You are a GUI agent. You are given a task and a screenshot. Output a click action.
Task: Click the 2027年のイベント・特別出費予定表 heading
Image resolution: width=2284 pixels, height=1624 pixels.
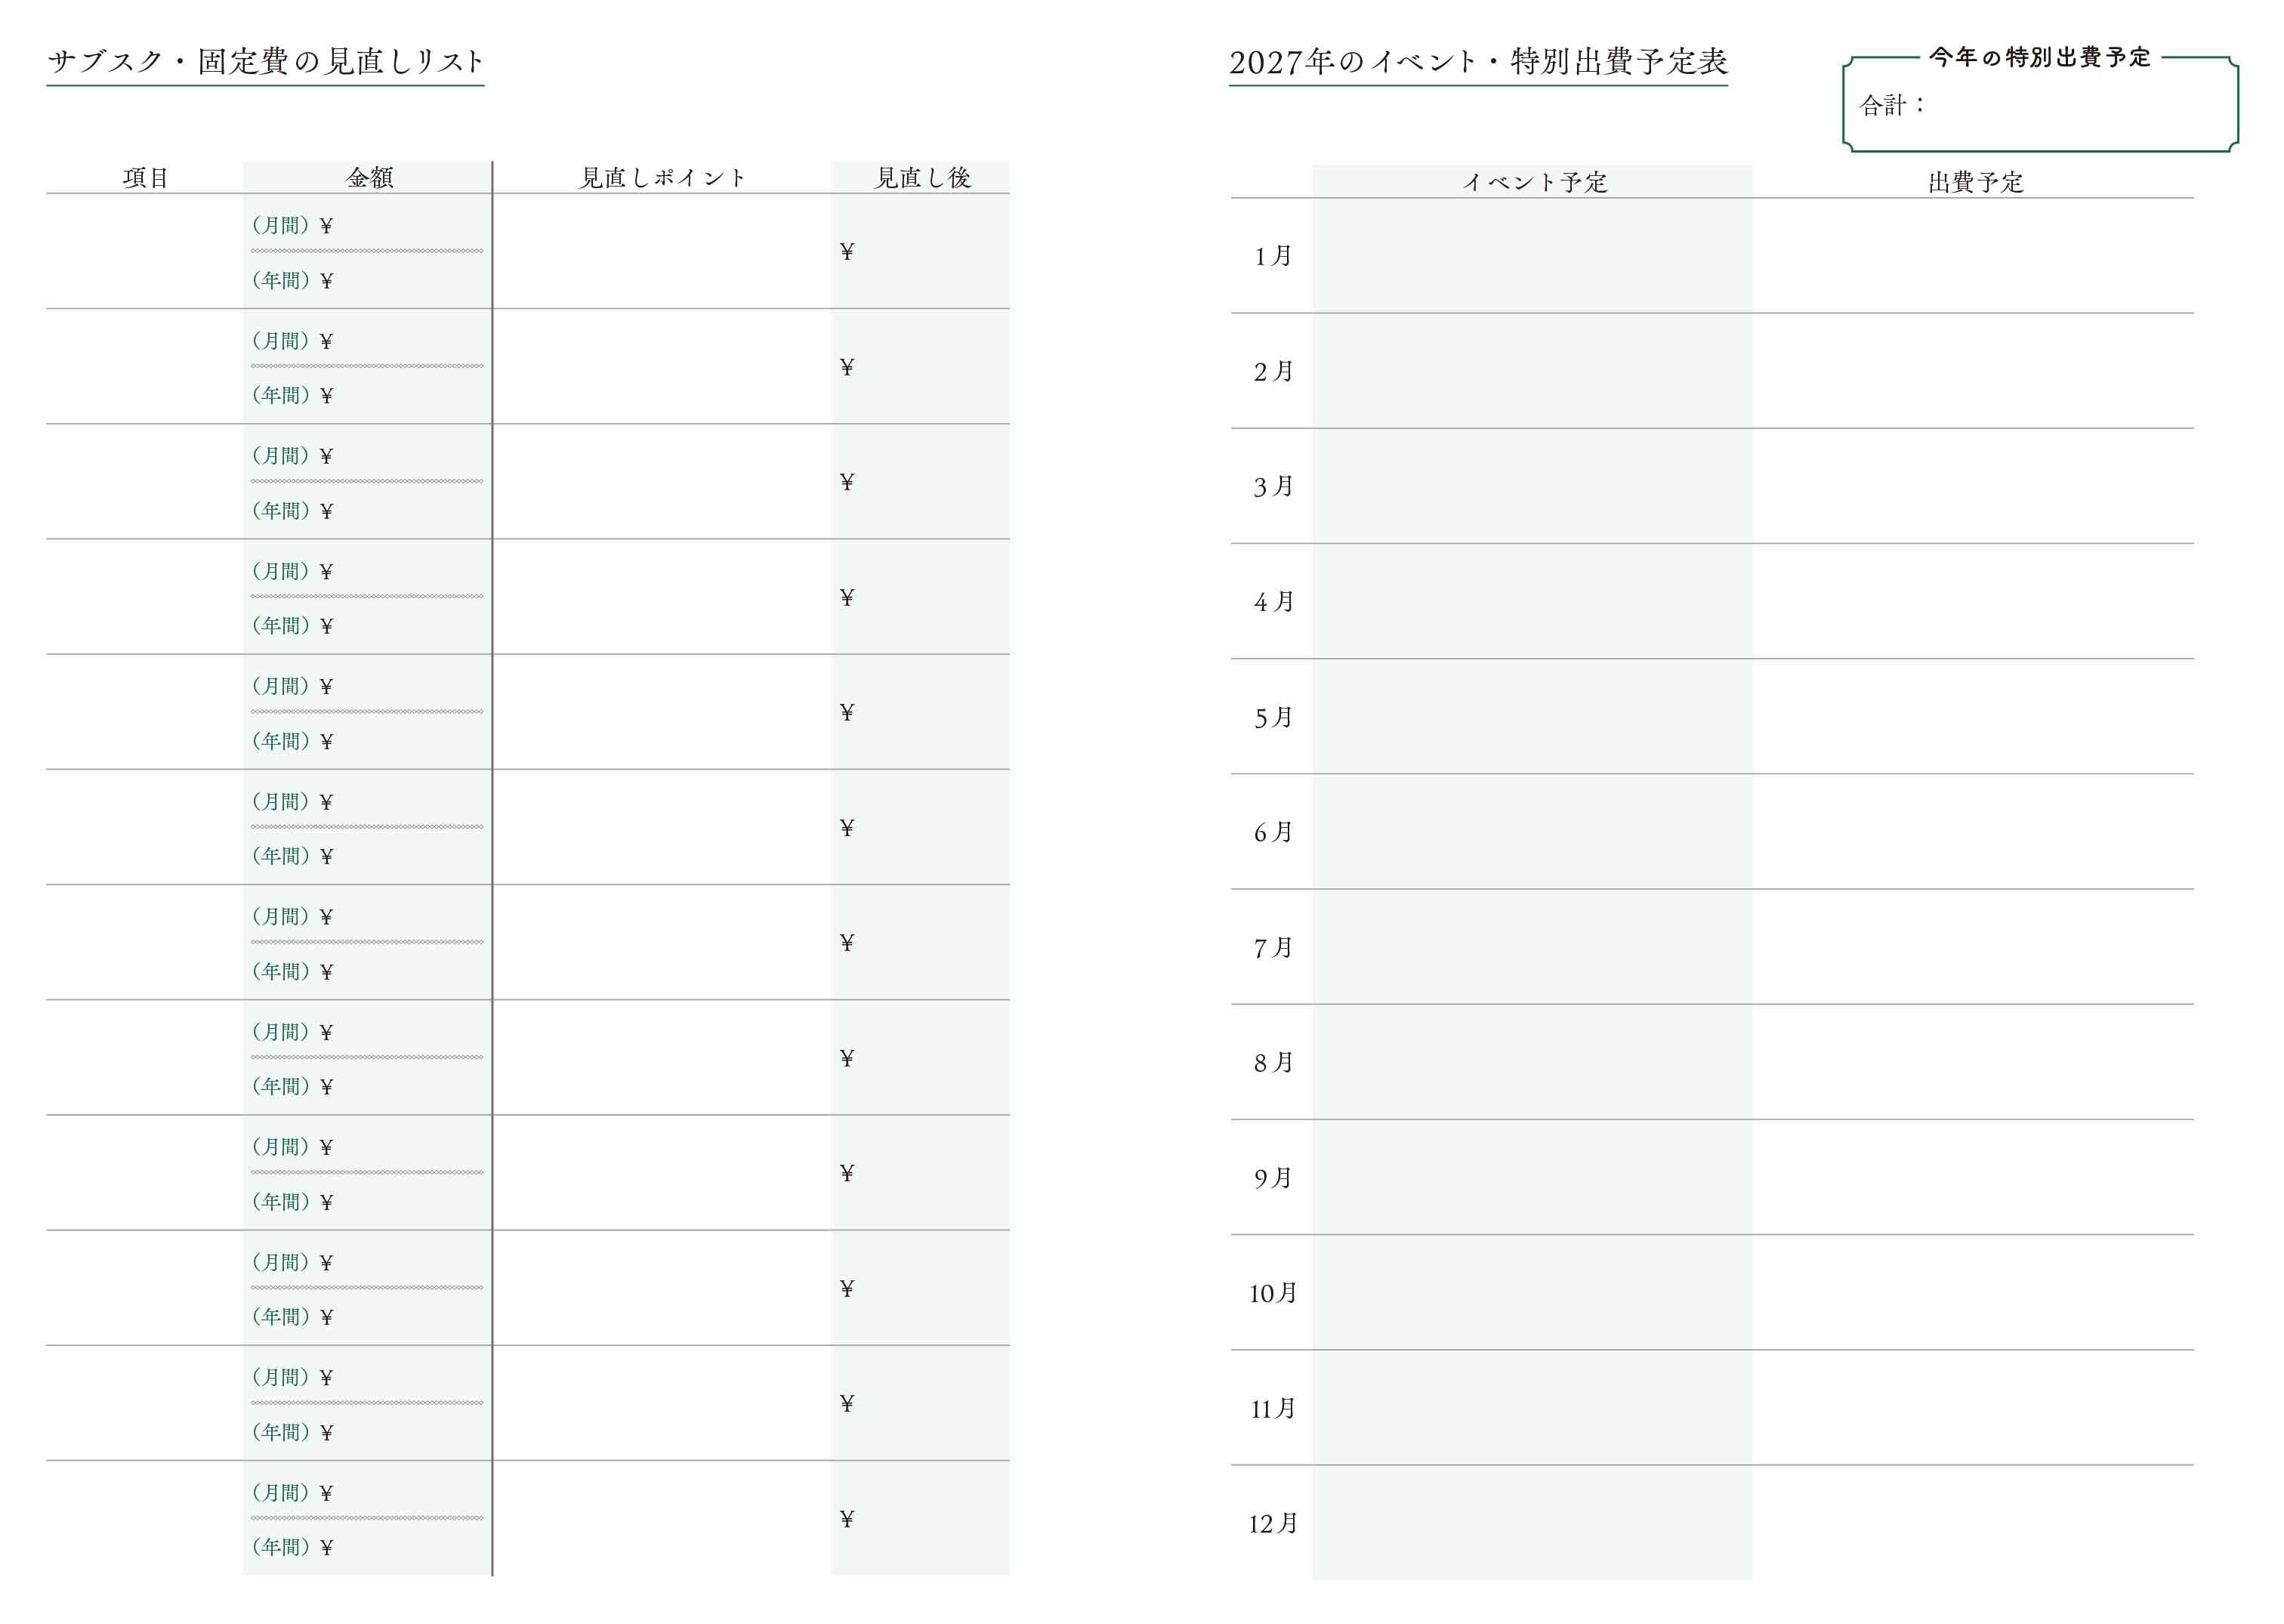pyautogui.click(x=1478, y=62)
